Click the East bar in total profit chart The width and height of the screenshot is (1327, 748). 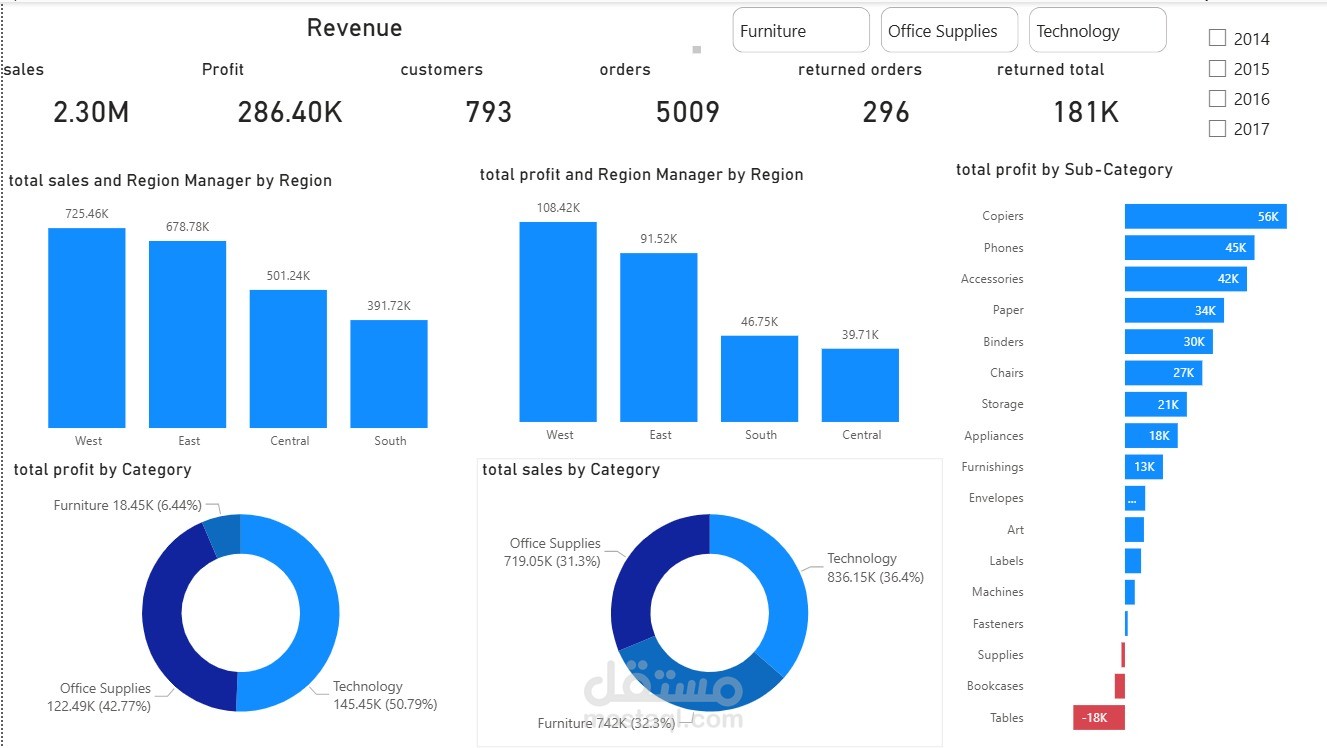pyautogui.click(x=659, y=337)
